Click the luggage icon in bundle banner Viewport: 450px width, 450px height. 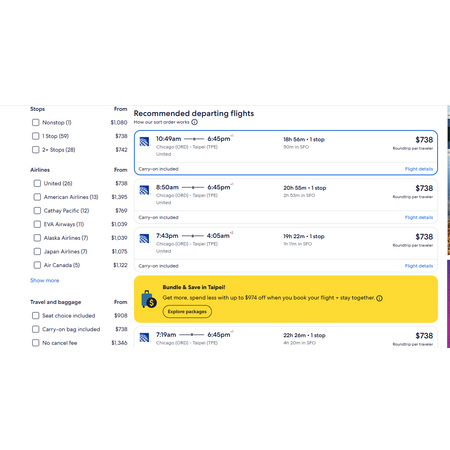click(x=149, y=299)
